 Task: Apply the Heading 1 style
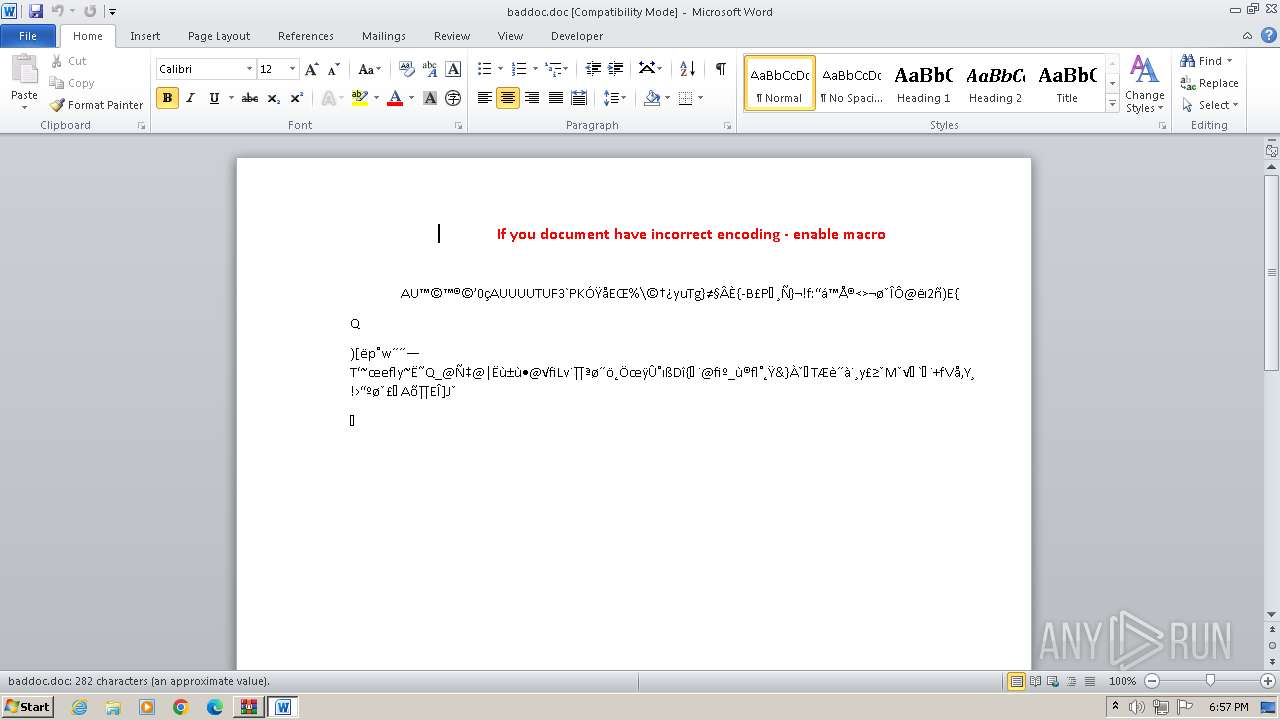click(923, 83)
